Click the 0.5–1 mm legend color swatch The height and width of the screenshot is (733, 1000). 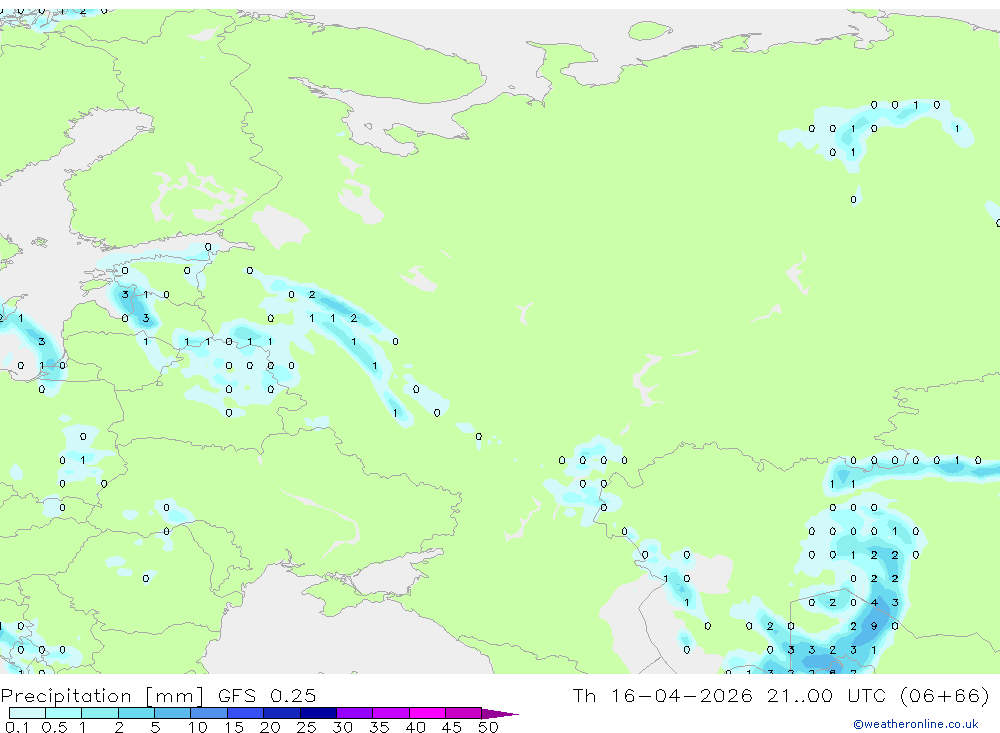(x=64, y=713)
